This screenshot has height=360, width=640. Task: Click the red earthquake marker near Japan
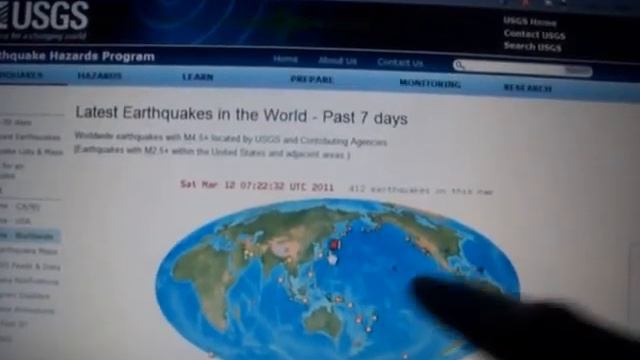click(335, 244)
